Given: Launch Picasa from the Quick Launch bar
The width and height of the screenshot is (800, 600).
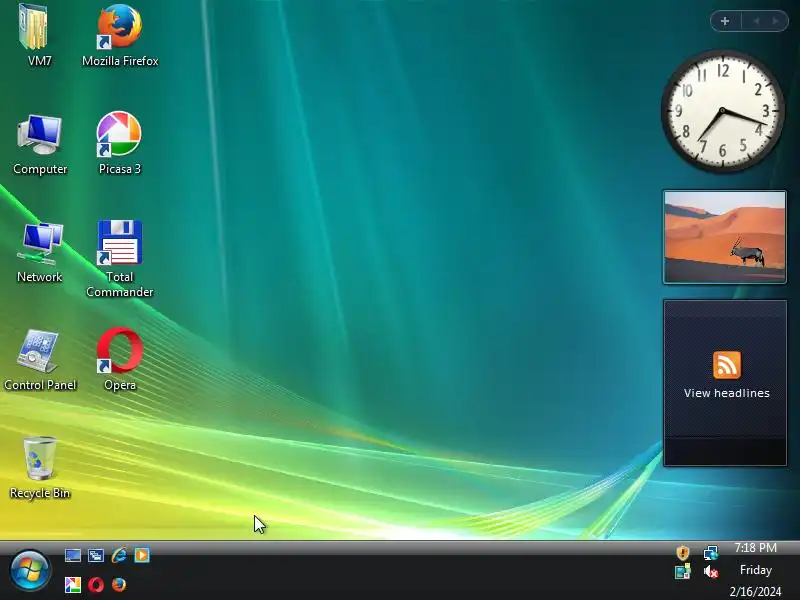Looking at the screenshot, I should pos(72,585).
